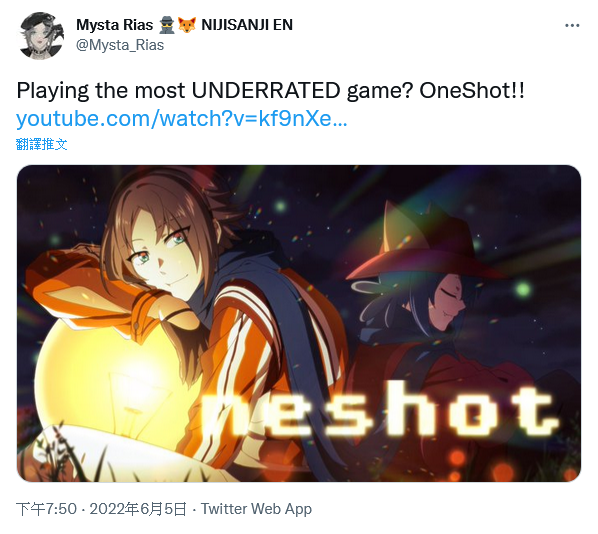
Task: Click the pixelated 'neshot' title text
Action: (x=379, y=410)
